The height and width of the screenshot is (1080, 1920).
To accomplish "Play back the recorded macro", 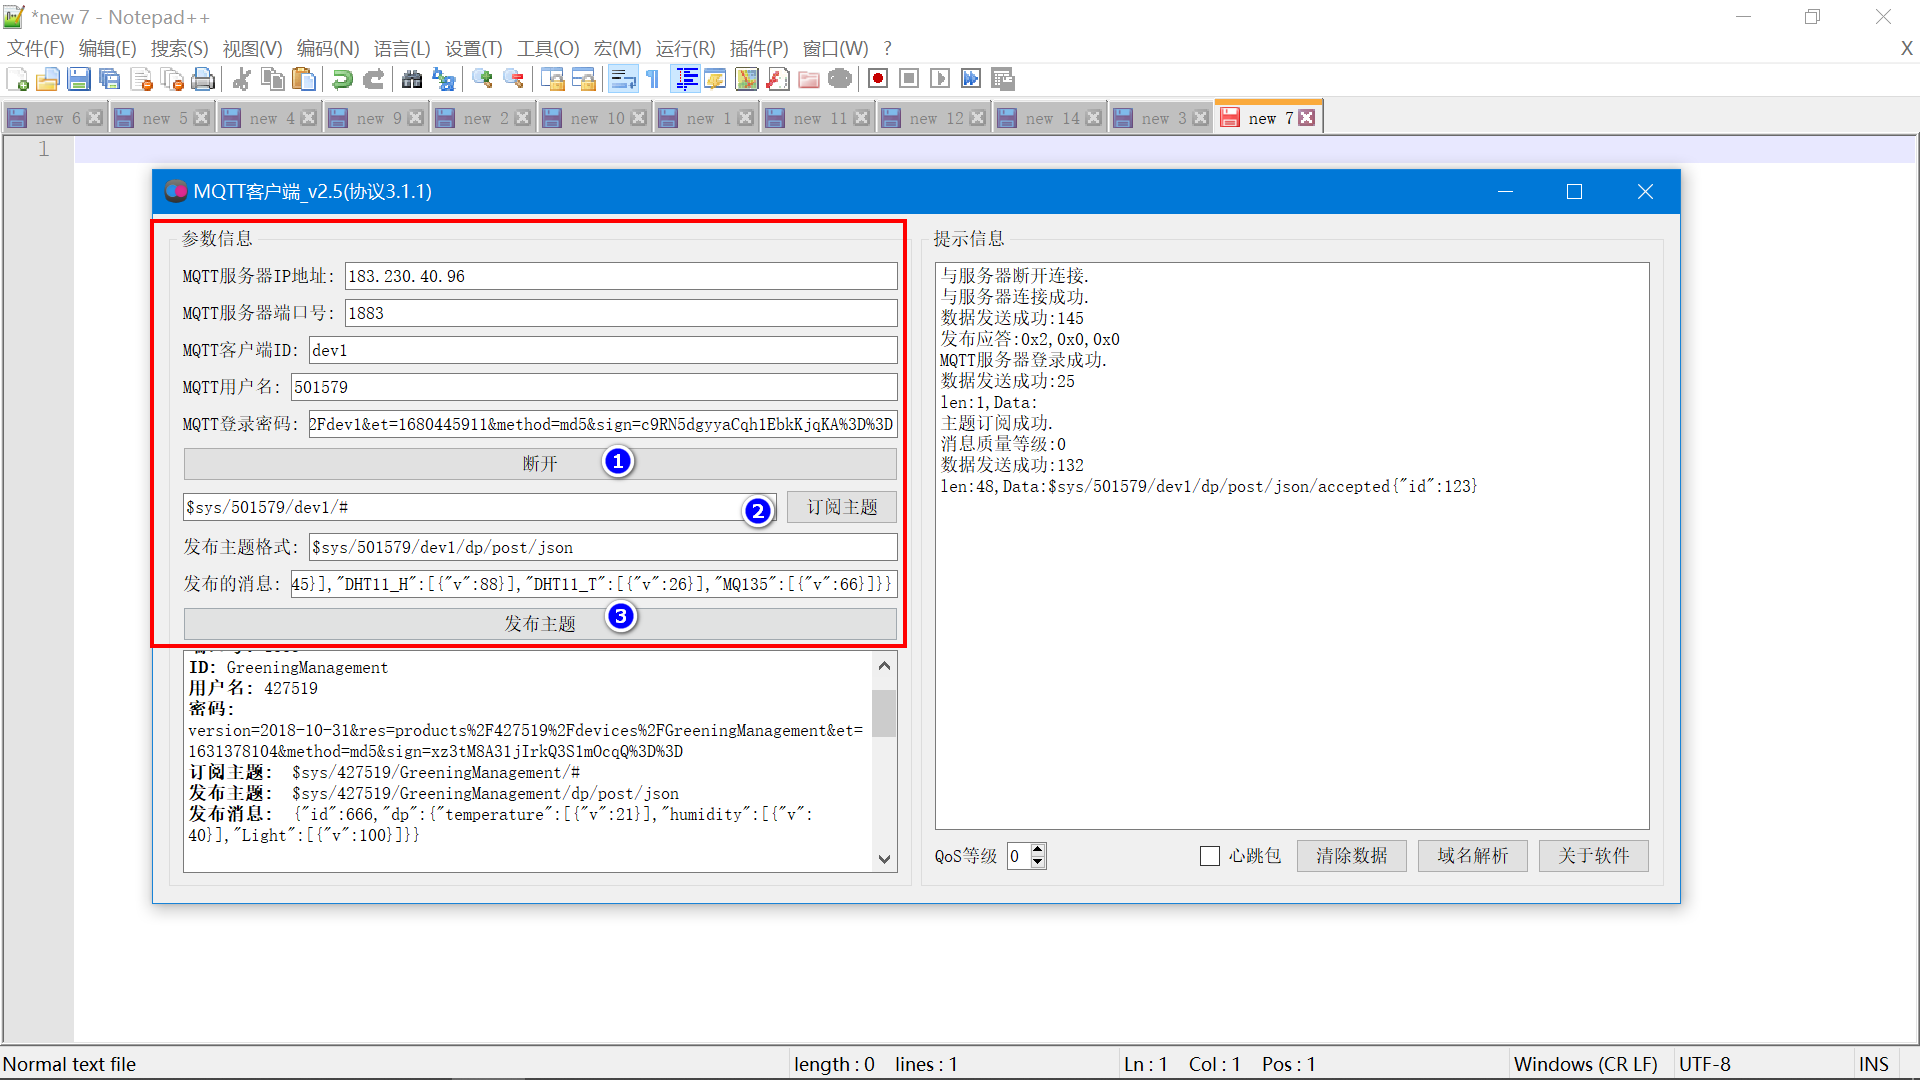I will coord(940,79).
